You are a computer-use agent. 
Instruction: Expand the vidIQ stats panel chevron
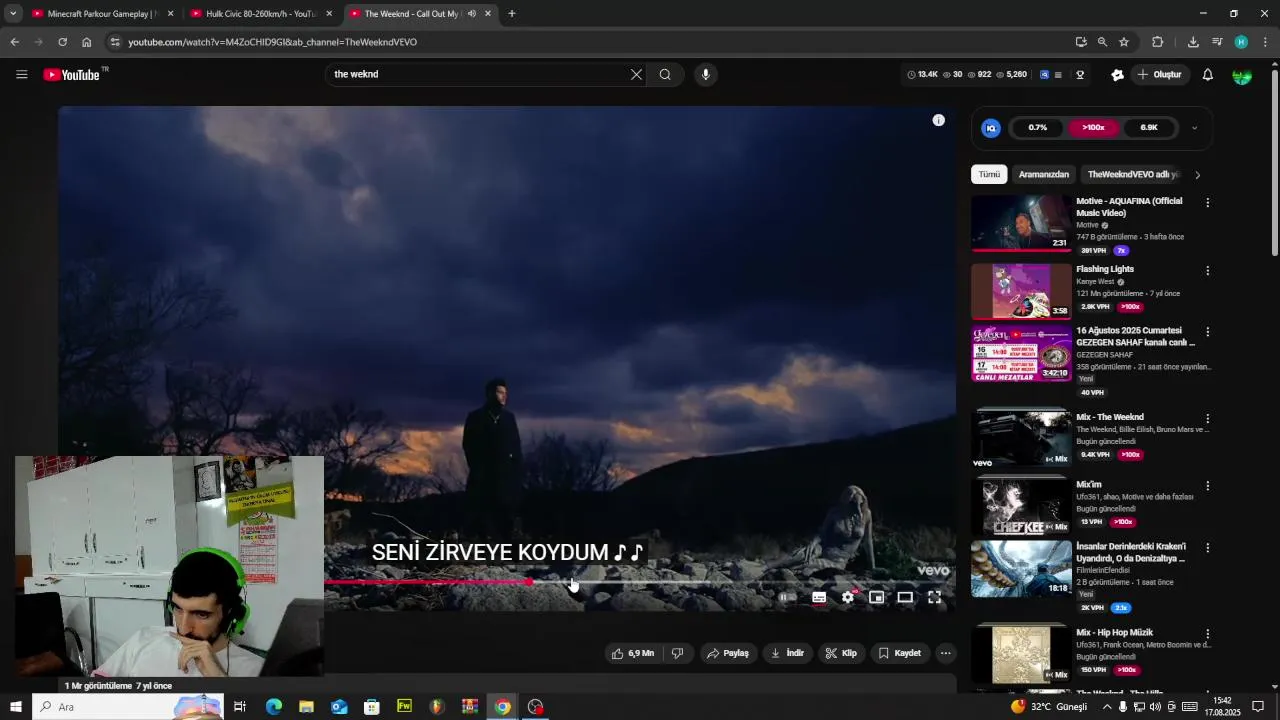[1194, 128]
